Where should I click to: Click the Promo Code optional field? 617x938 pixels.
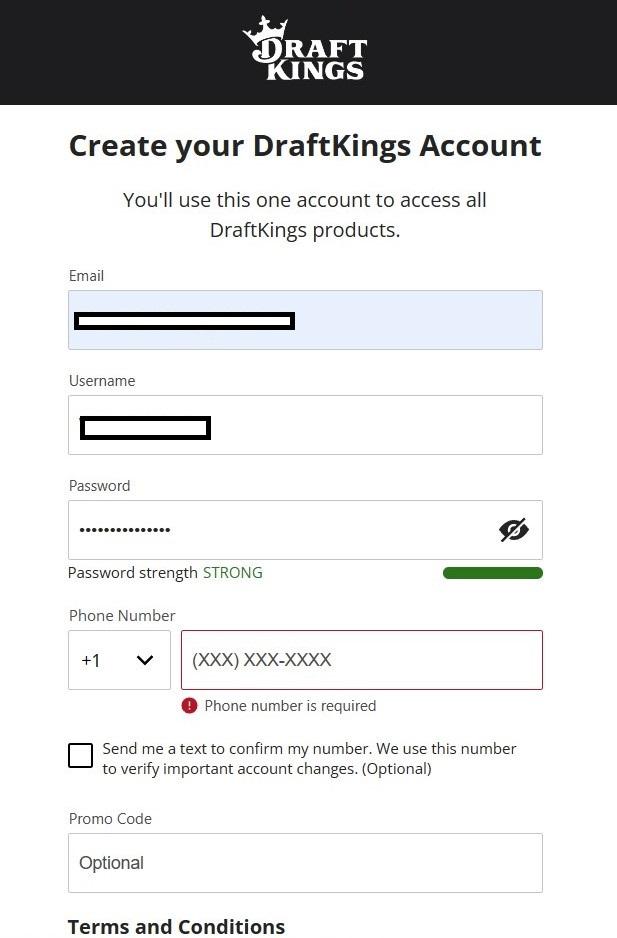[305, 863]
